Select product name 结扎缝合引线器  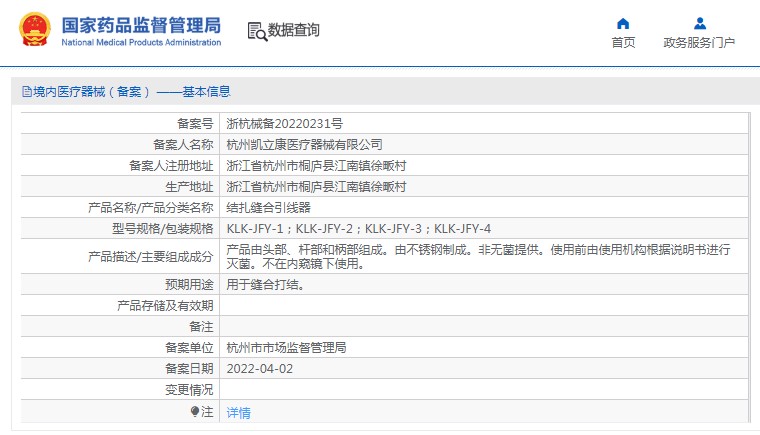point(269,208)
